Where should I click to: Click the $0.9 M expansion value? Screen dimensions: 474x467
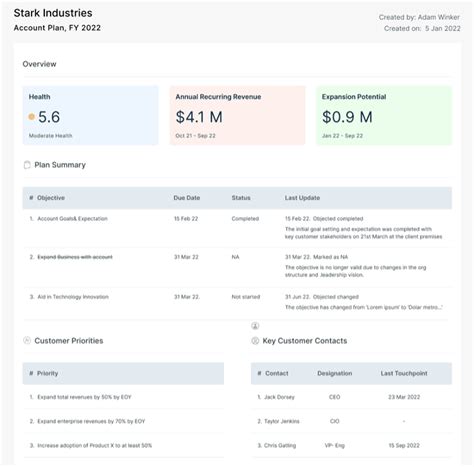347,117
